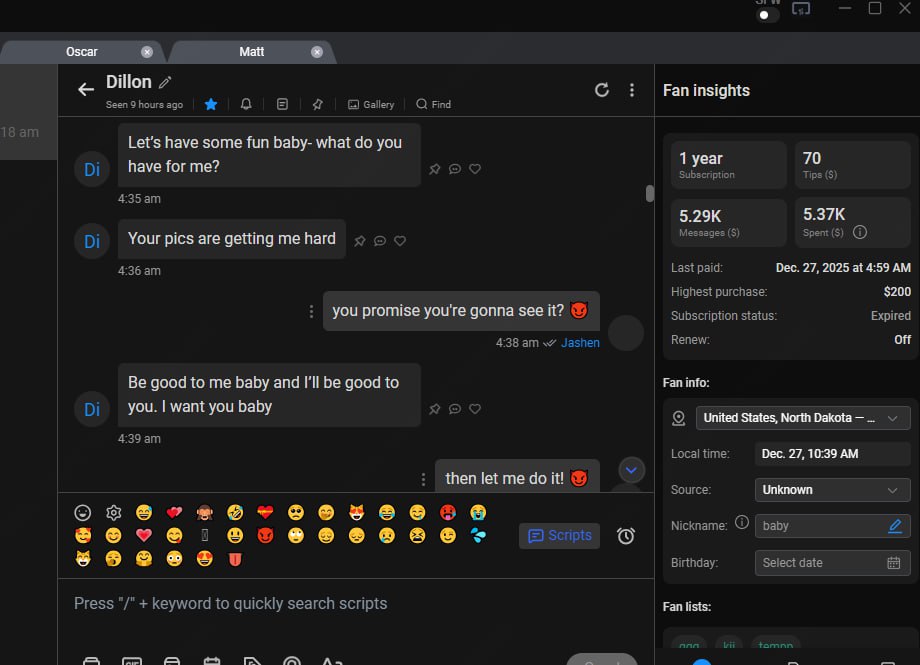Image resolution: width=920 pixels, height=665 pixels.
Task: Click the Local time field Dec. 27, 10:39 AM
Action: pyautogui.click(x=833, y=454)
